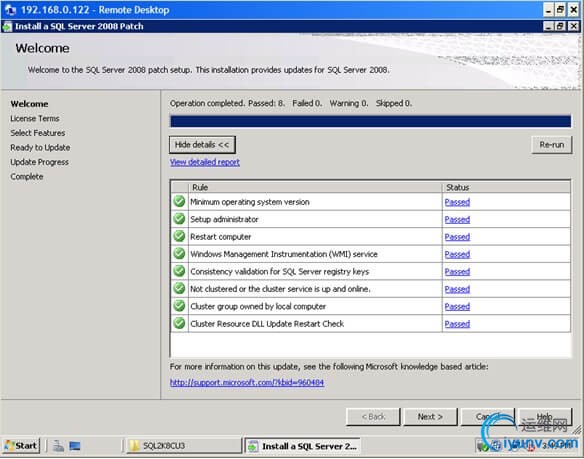This screenshot has height=459, width=584.
Task: Click 'Not clustered or the cluster service' text
Action: pos(280,289)
